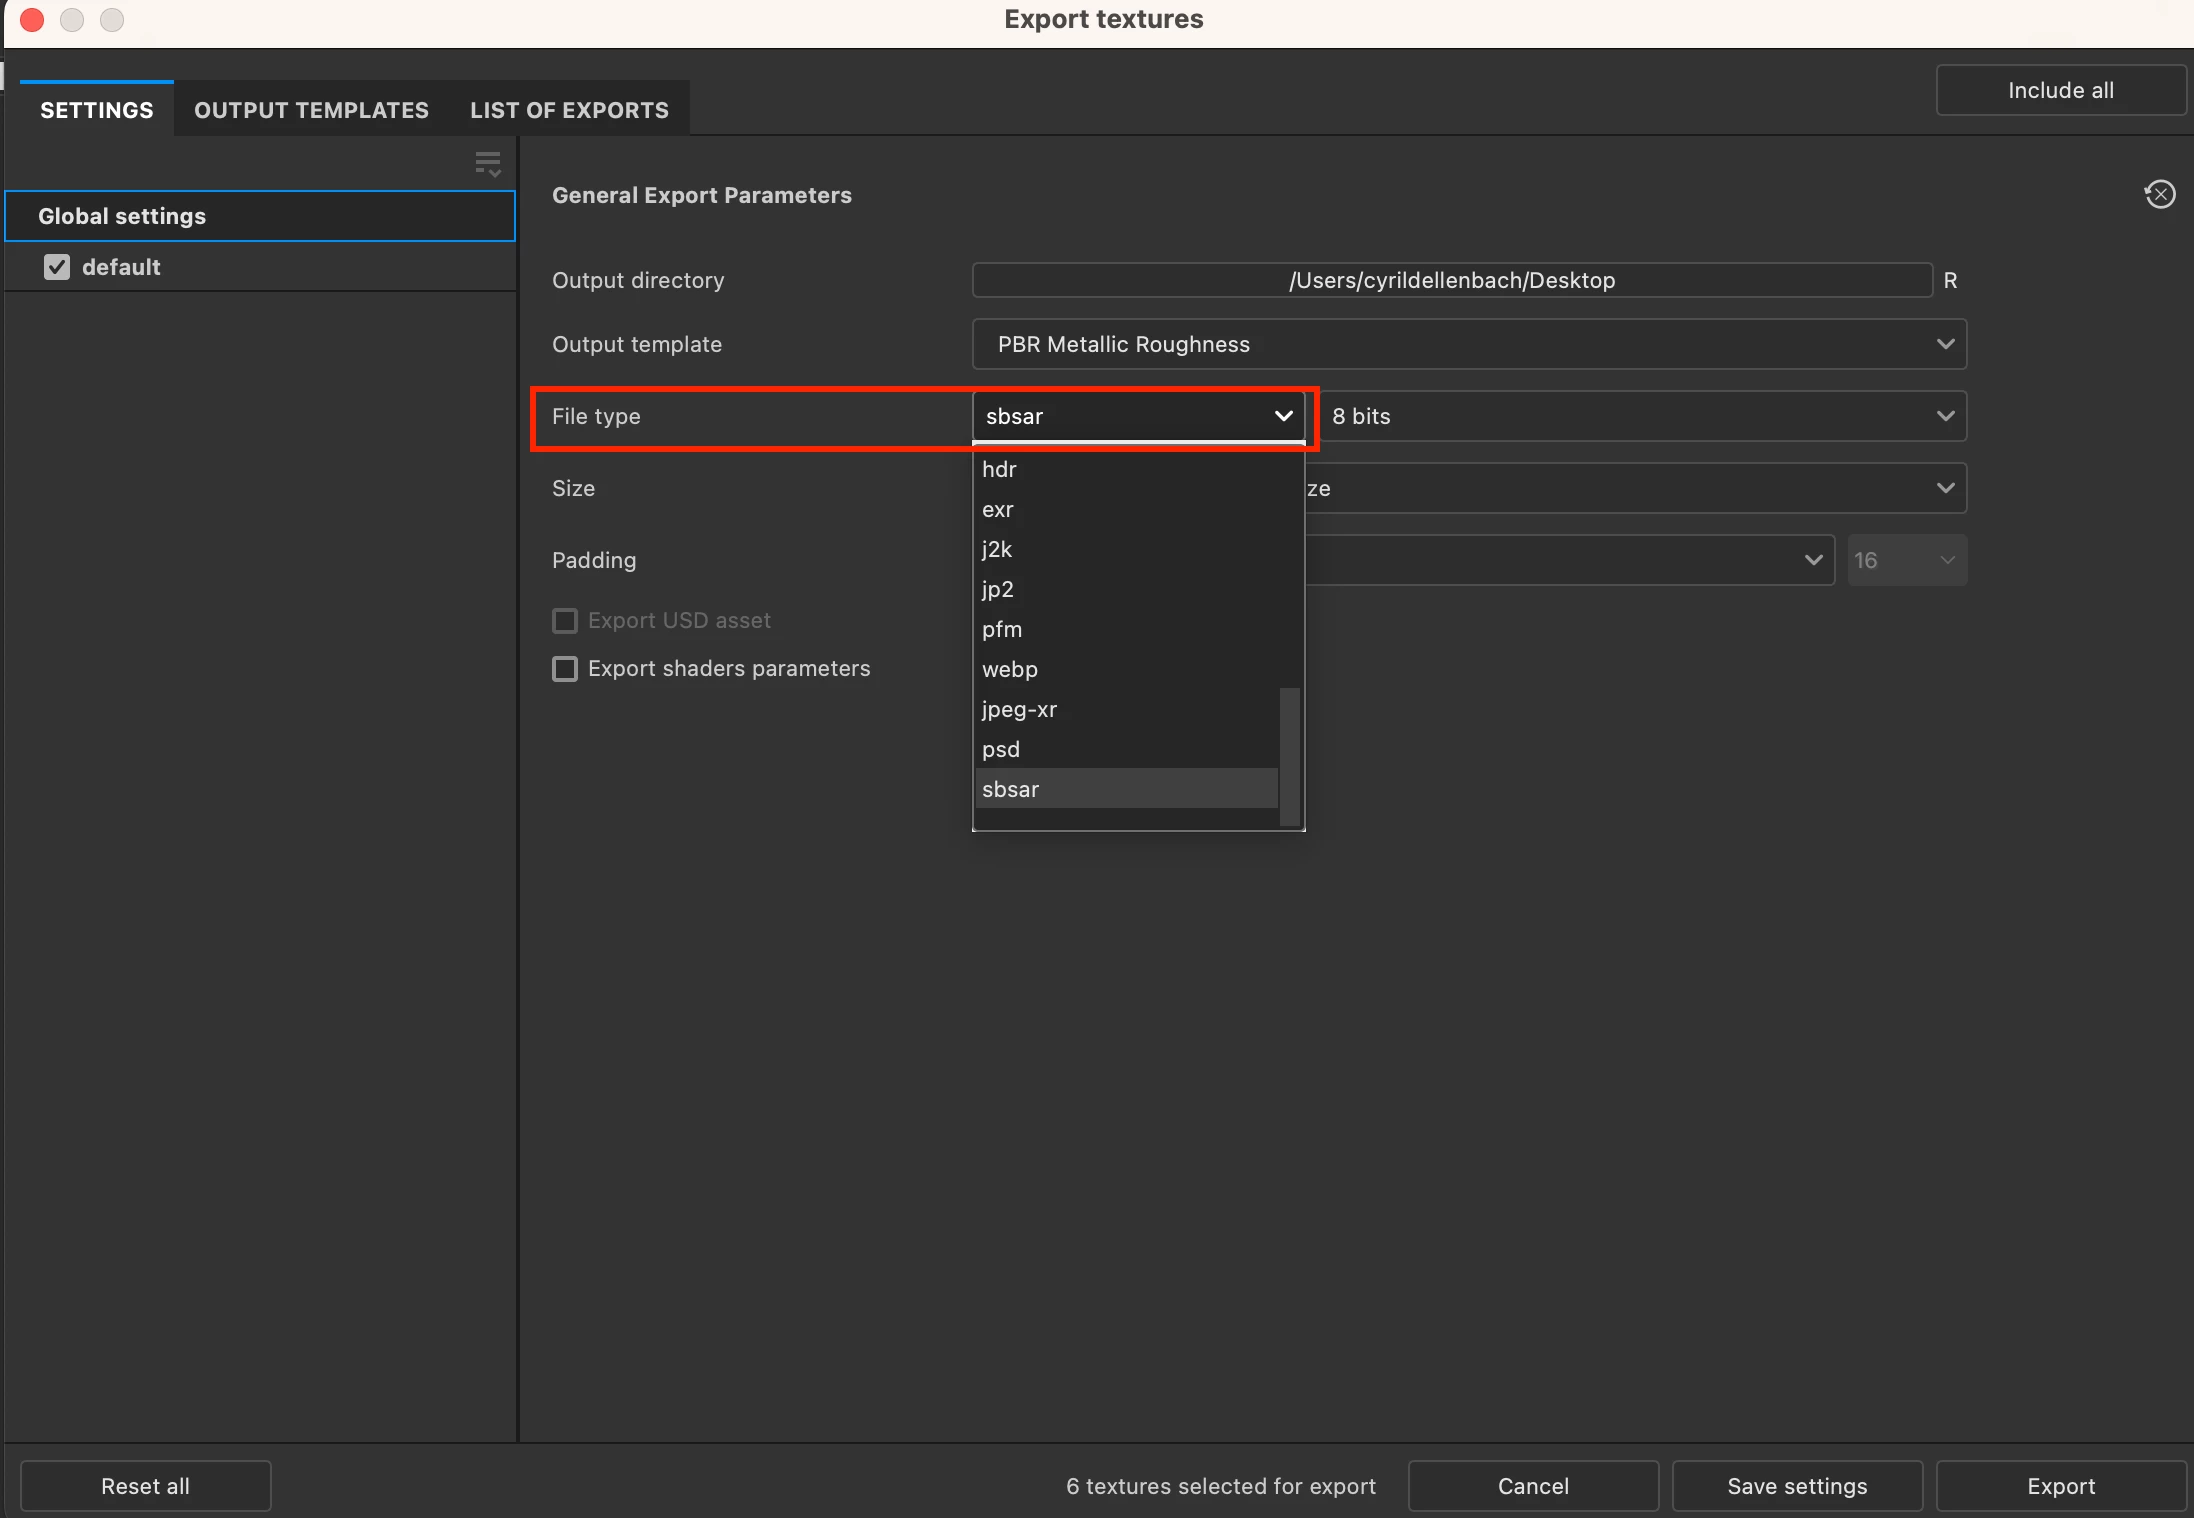The image size is (2194, 1518).
Task: Click the list filter icon above Global settings
Action: point(488,164)
